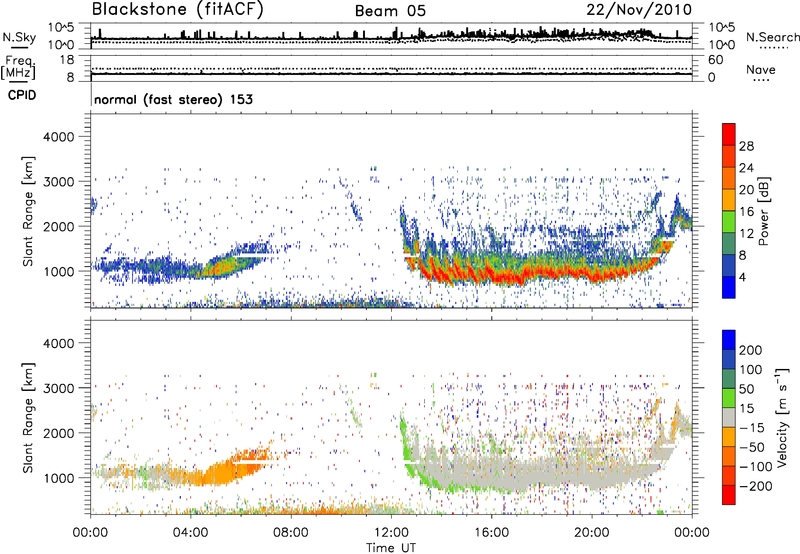The width and height of the screenshot is (800, 554).
Task: Click the yellow-green segment of the Power color bar
Action: pos(729,221)
